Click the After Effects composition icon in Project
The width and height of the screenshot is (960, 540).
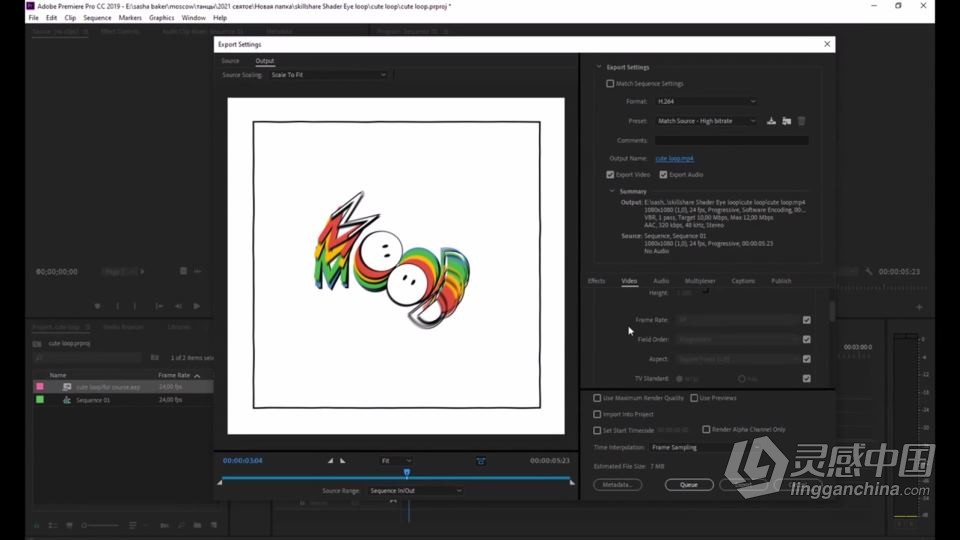[x=67, y=387]
